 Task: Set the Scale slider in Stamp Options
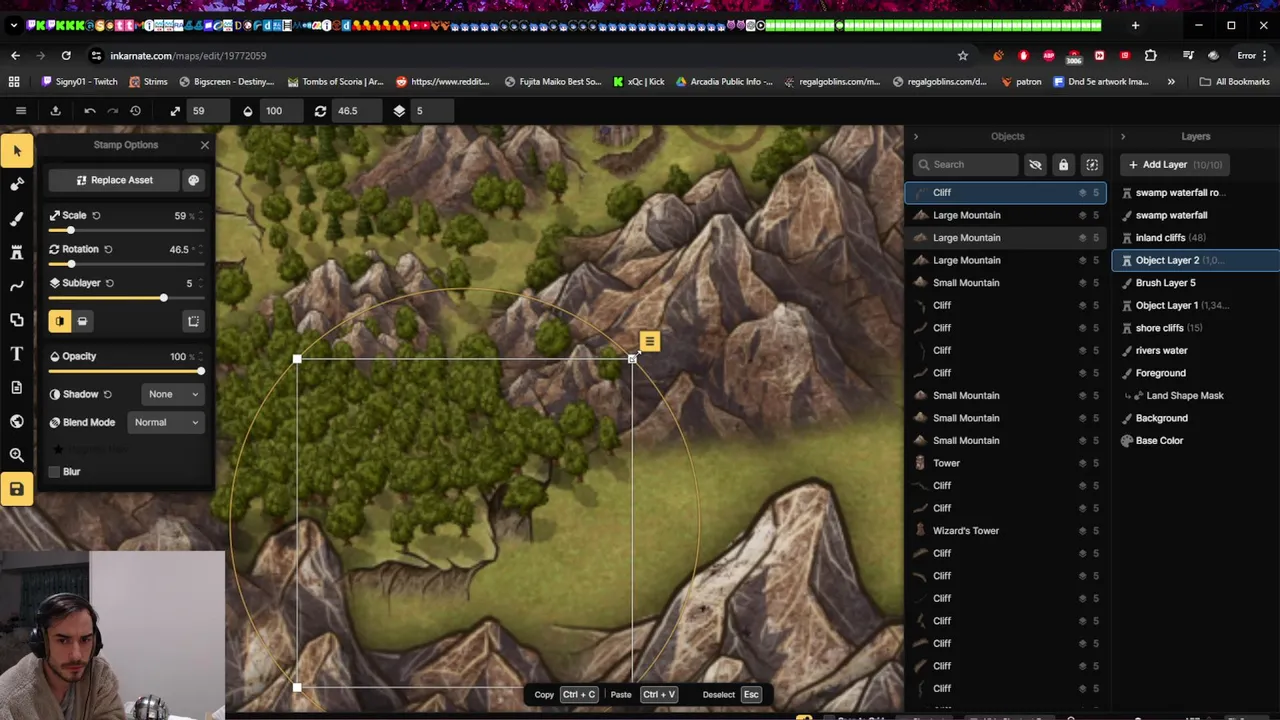coord(127,230)
